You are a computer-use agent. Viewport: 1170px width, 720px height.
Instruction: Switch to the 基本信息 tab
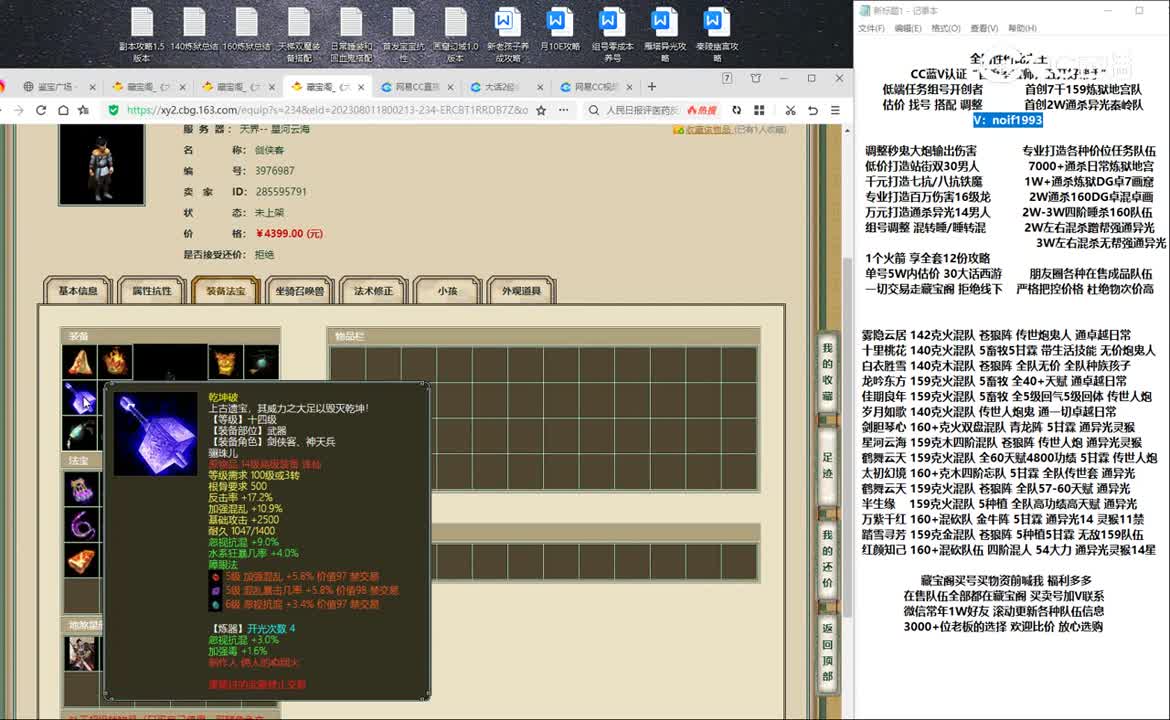pyautogui.click(x=78, y=291)
